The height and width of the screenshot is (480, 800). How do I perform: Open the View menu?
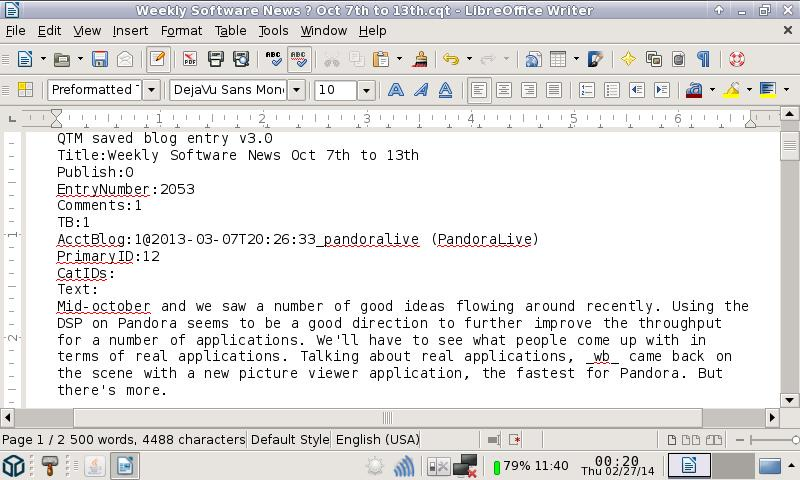click(87, 31)
